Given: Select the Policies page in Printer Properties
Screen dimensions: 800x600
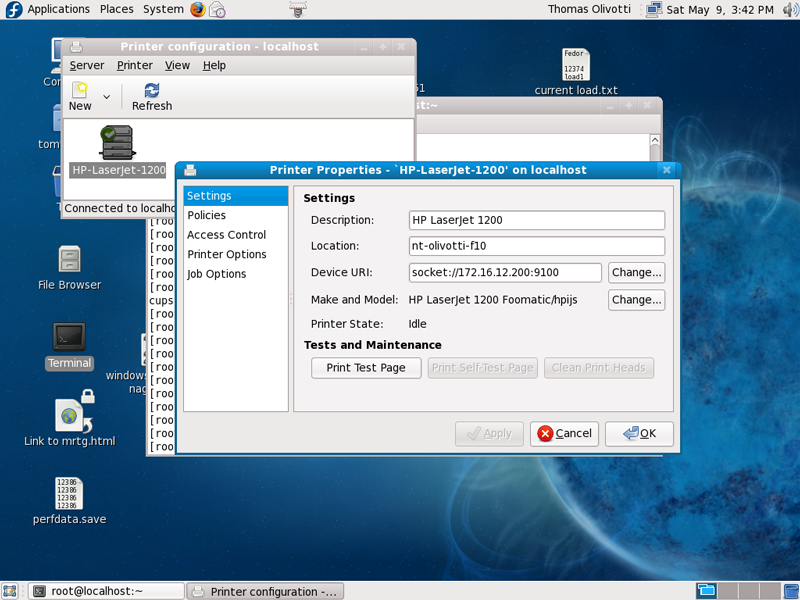Looking at the screenshot, I should coord(236,215).
